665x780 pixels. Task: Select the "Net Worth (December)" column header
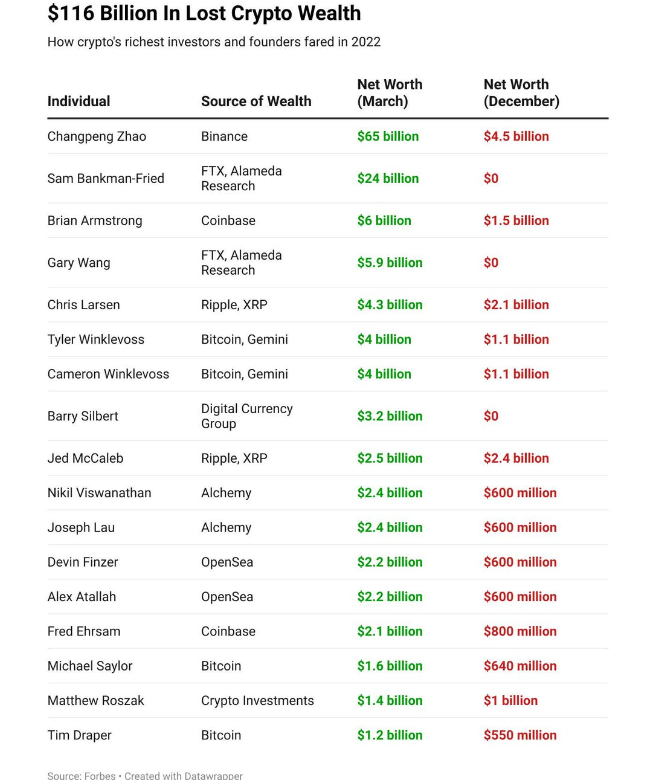click(521, 93)
